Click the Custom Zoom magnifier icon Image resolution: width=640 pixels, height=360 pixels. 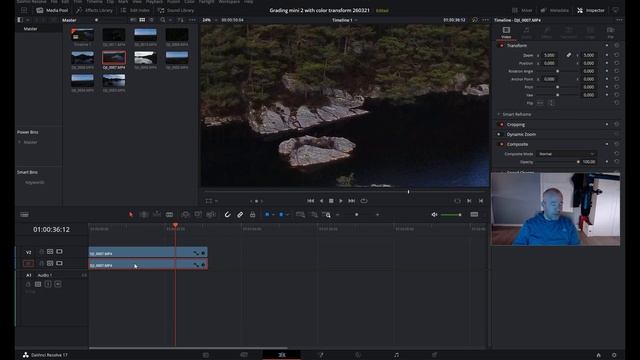pyautogui.click(x=327, y=215)
